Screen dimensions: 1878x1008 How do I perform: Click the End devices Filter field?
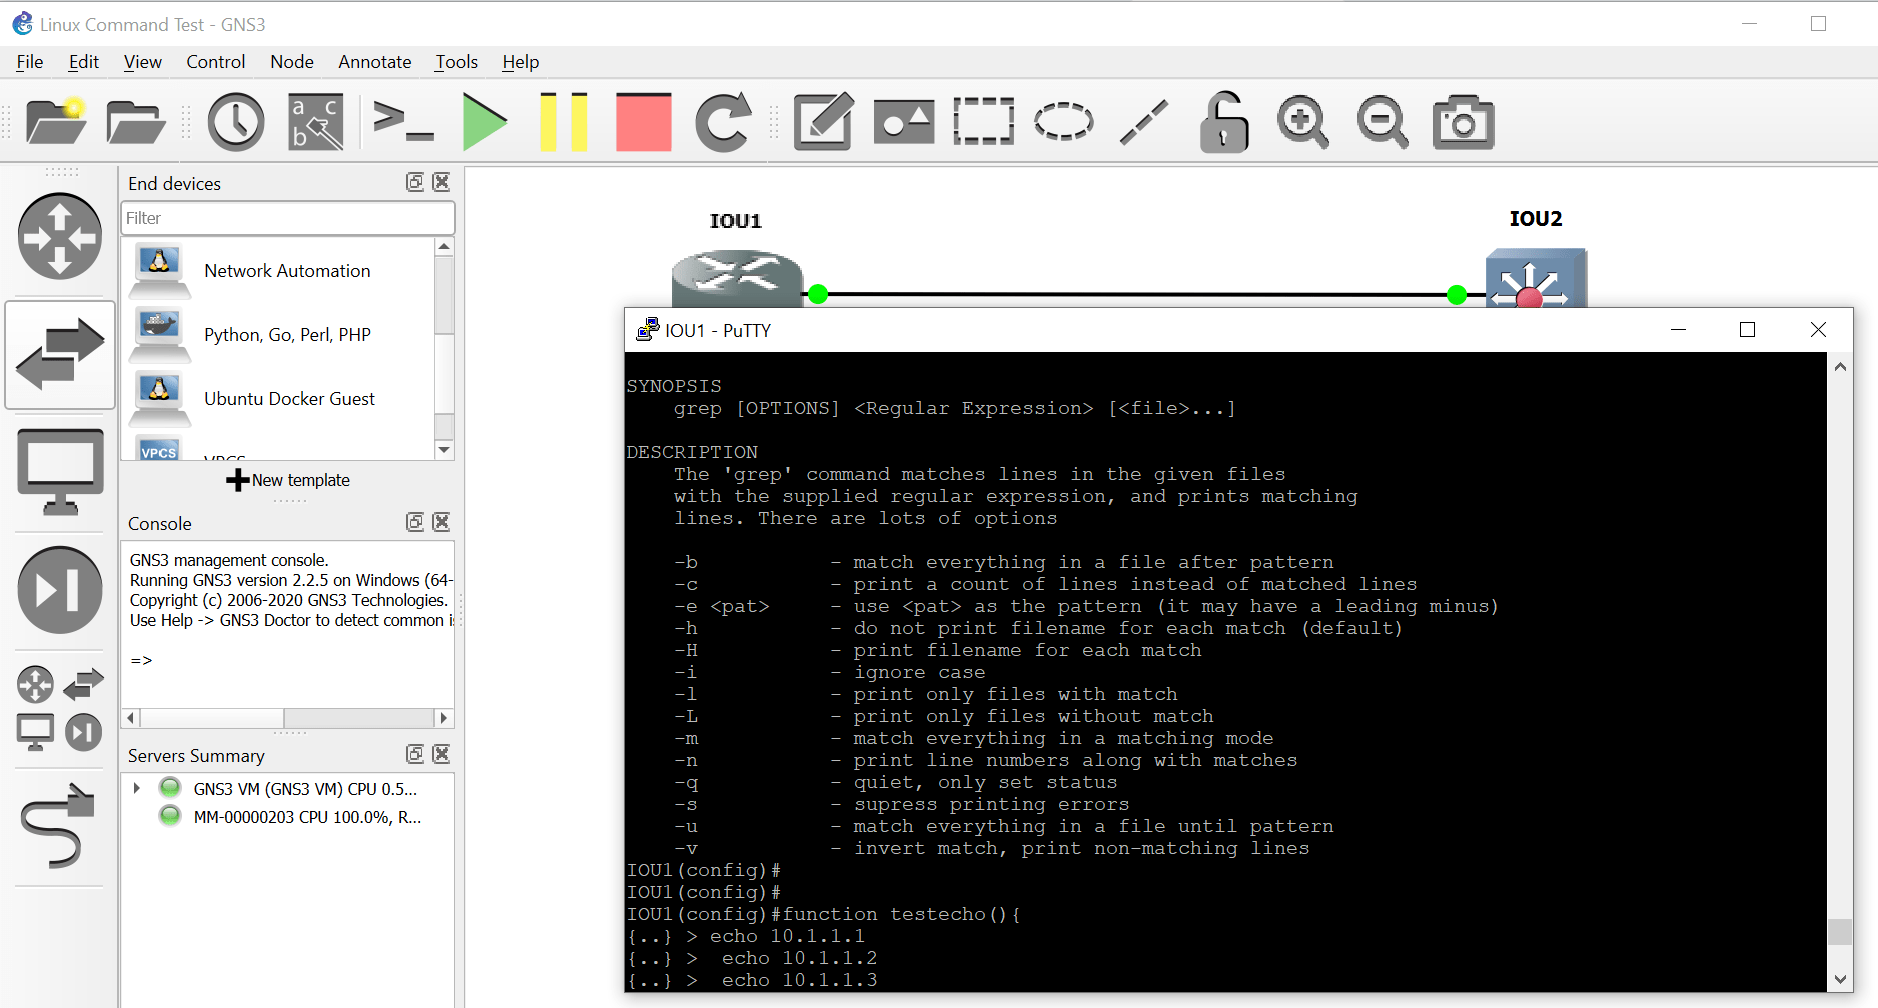(x=288, y=218)
